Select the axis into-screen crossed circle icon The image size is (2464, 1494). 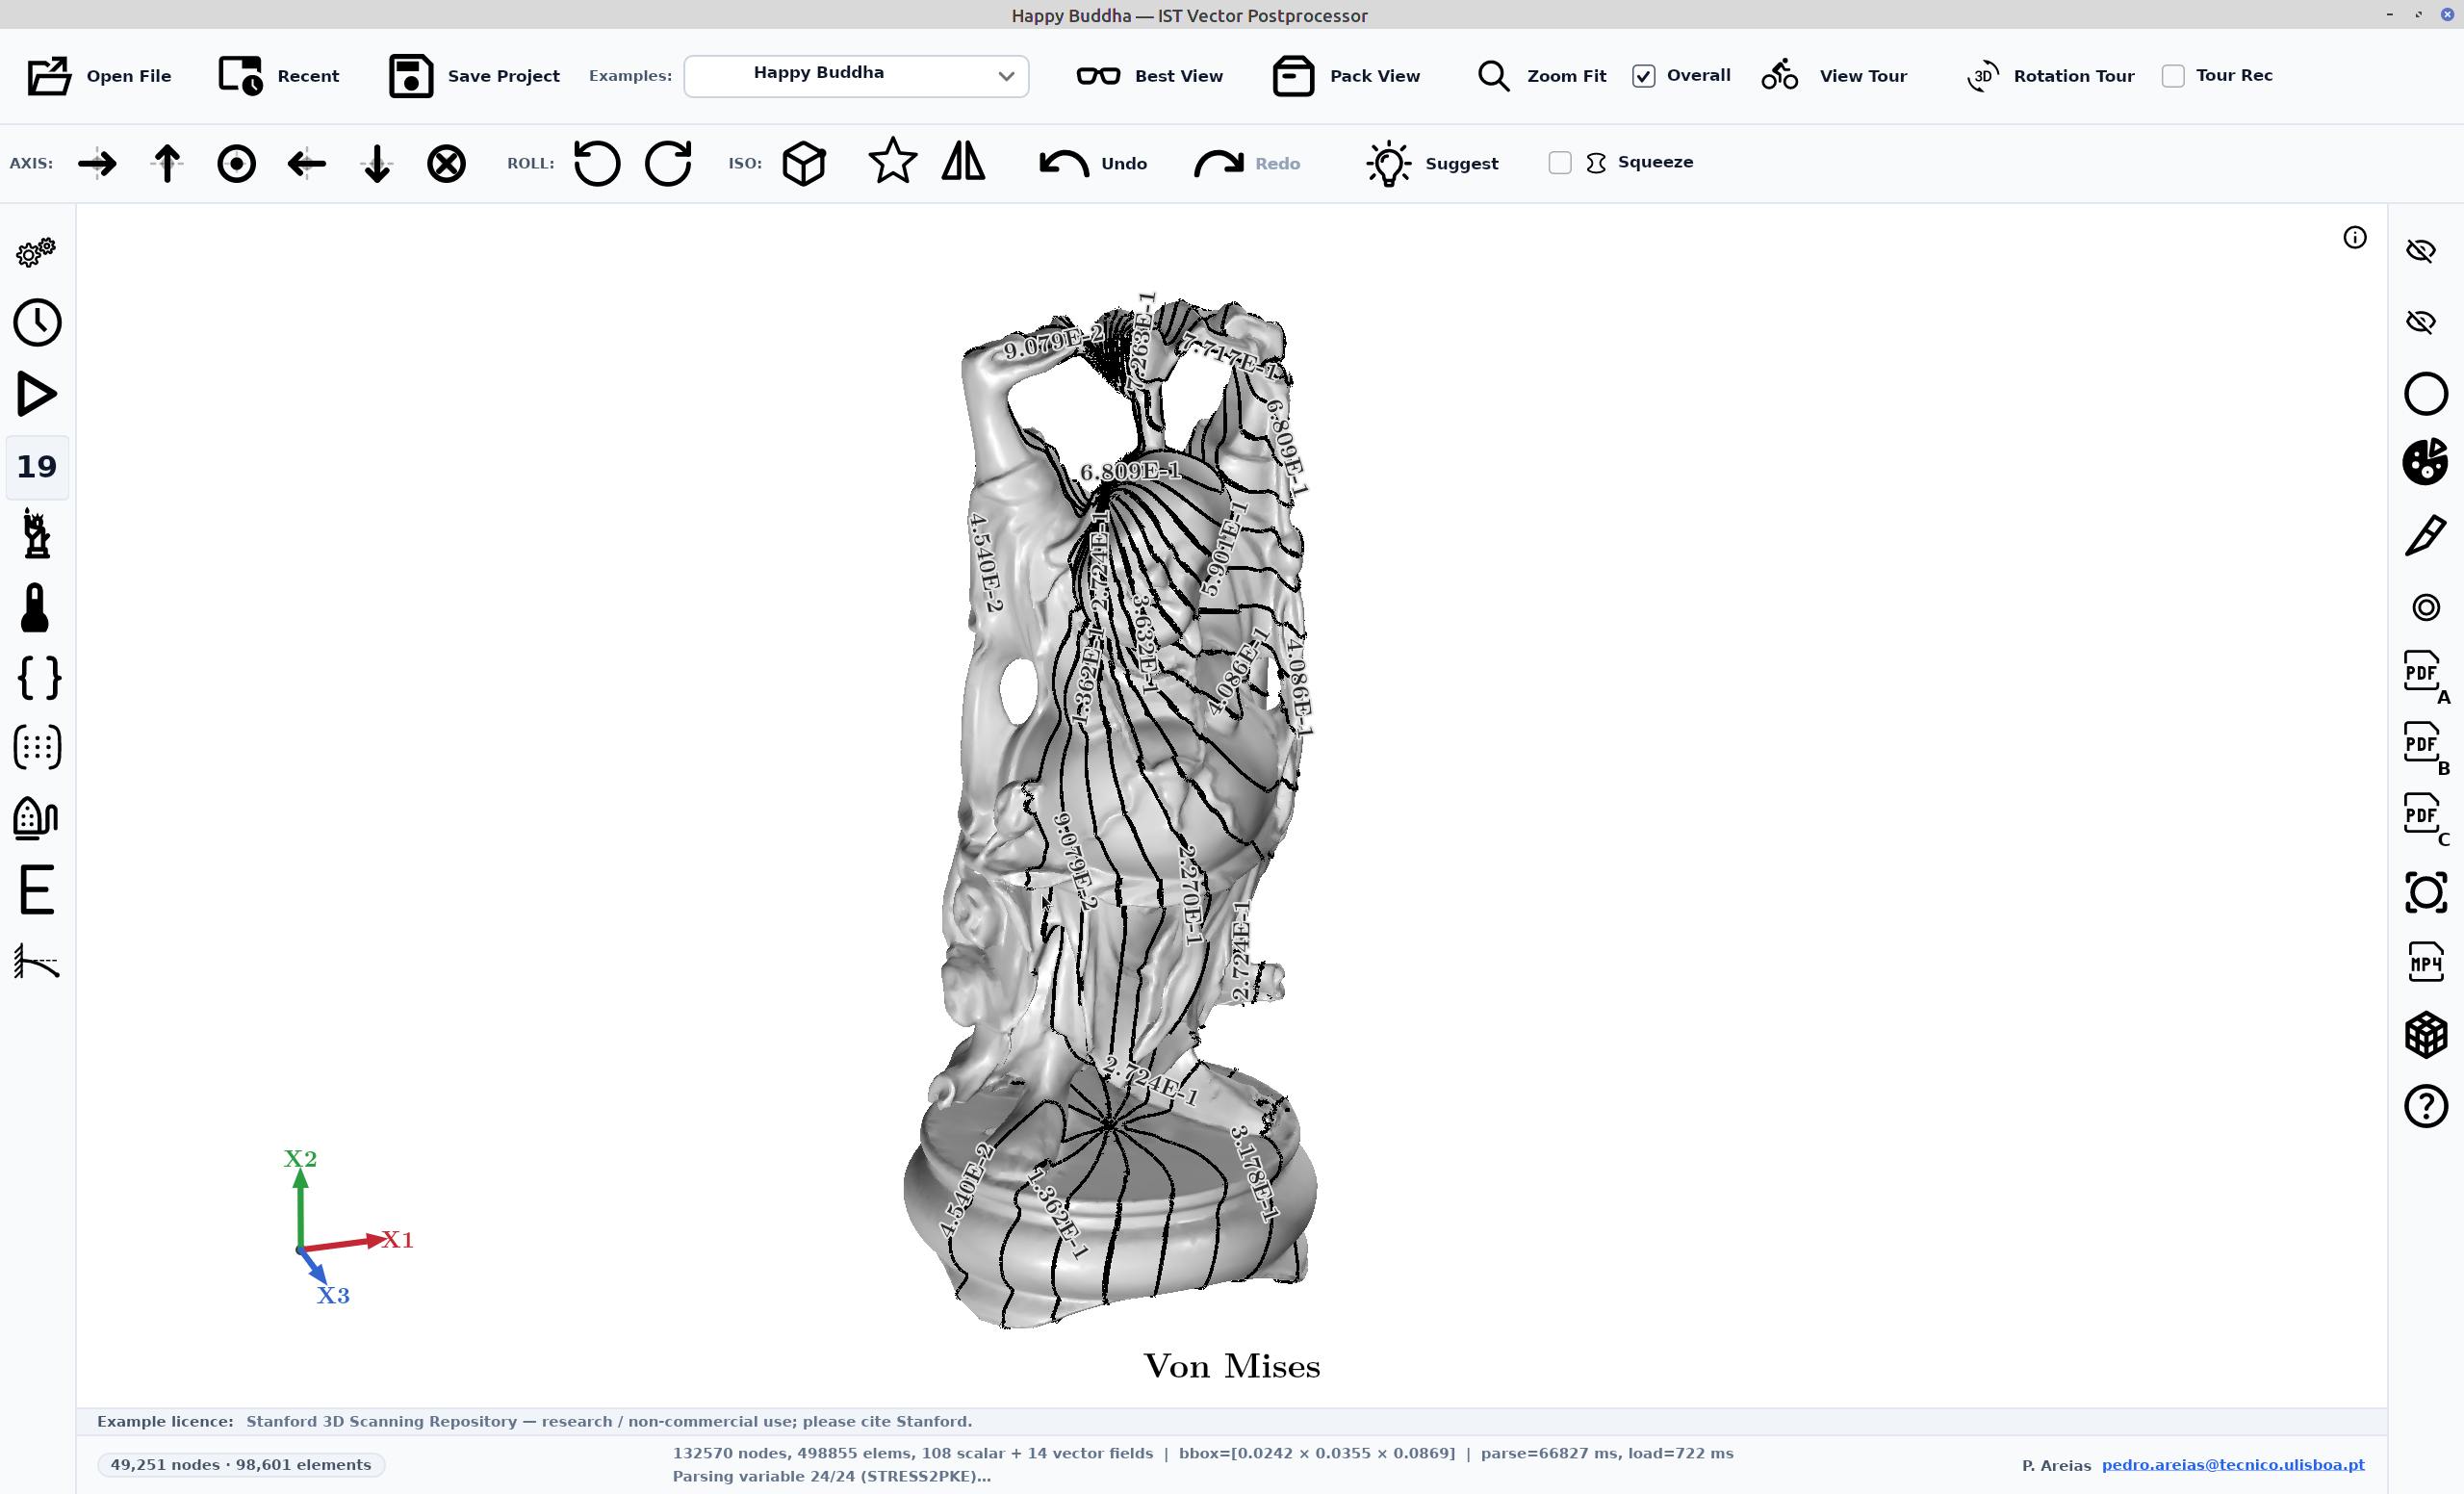447,163
